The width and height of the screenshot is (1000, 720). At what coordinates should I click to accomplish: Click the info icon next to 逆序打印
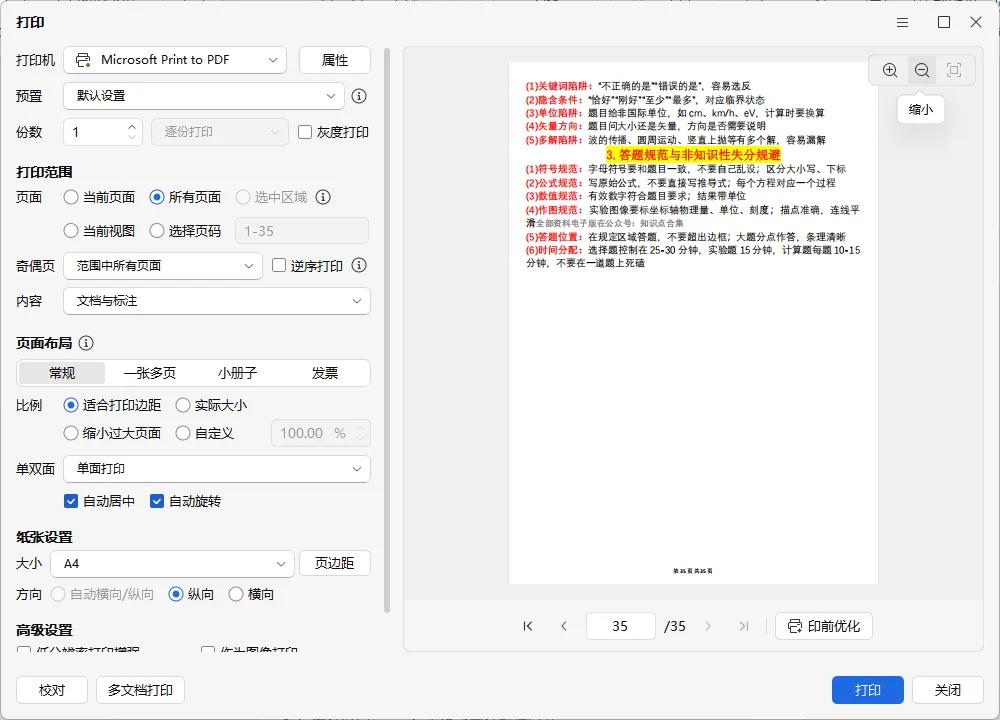pyautogui.click(x=359, y=265)
